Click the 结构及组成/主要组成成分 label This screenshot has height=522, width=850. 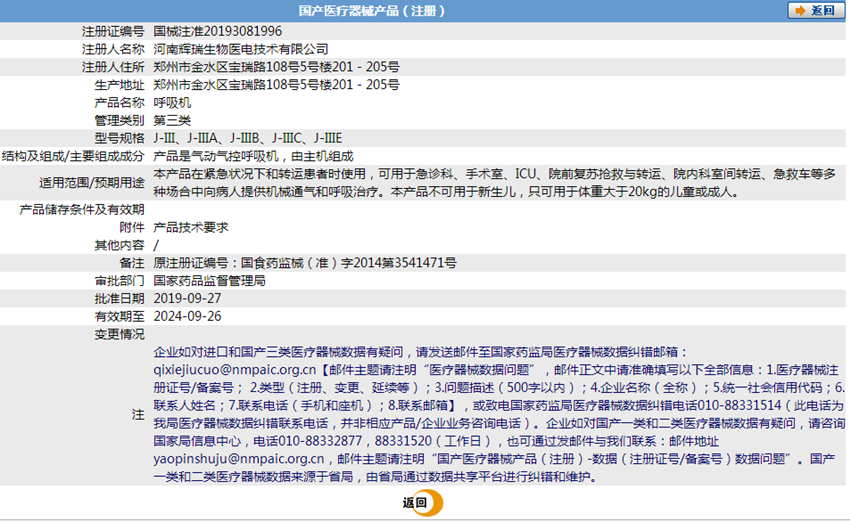tap(73, 156)
